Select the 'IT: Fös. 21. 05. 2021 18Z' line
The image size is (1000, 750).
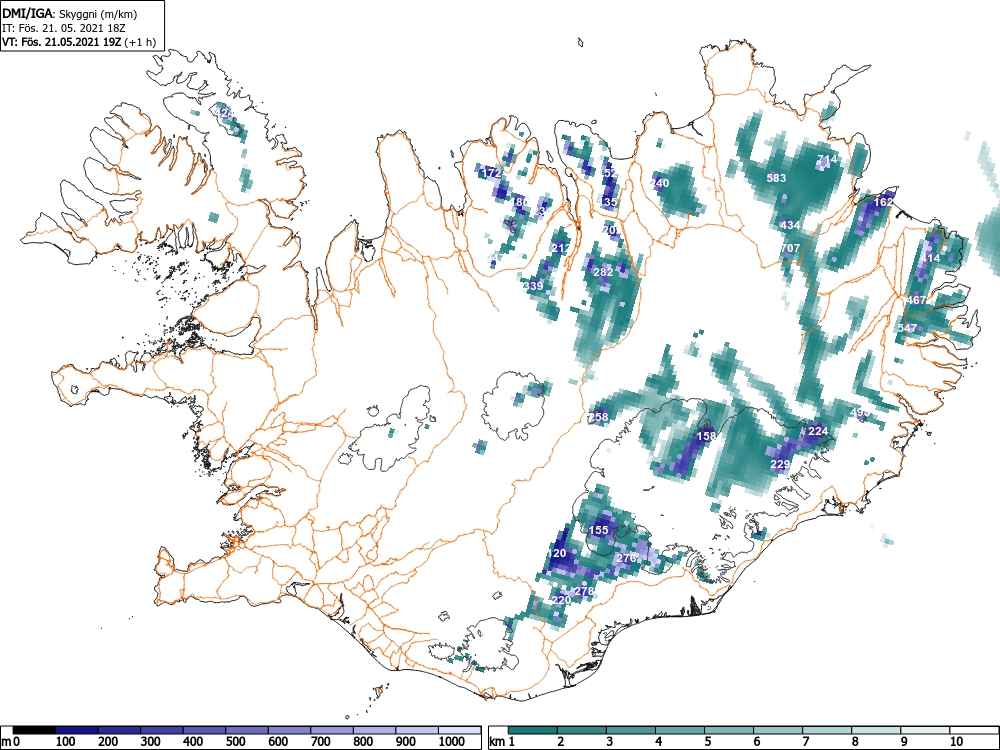62,28
